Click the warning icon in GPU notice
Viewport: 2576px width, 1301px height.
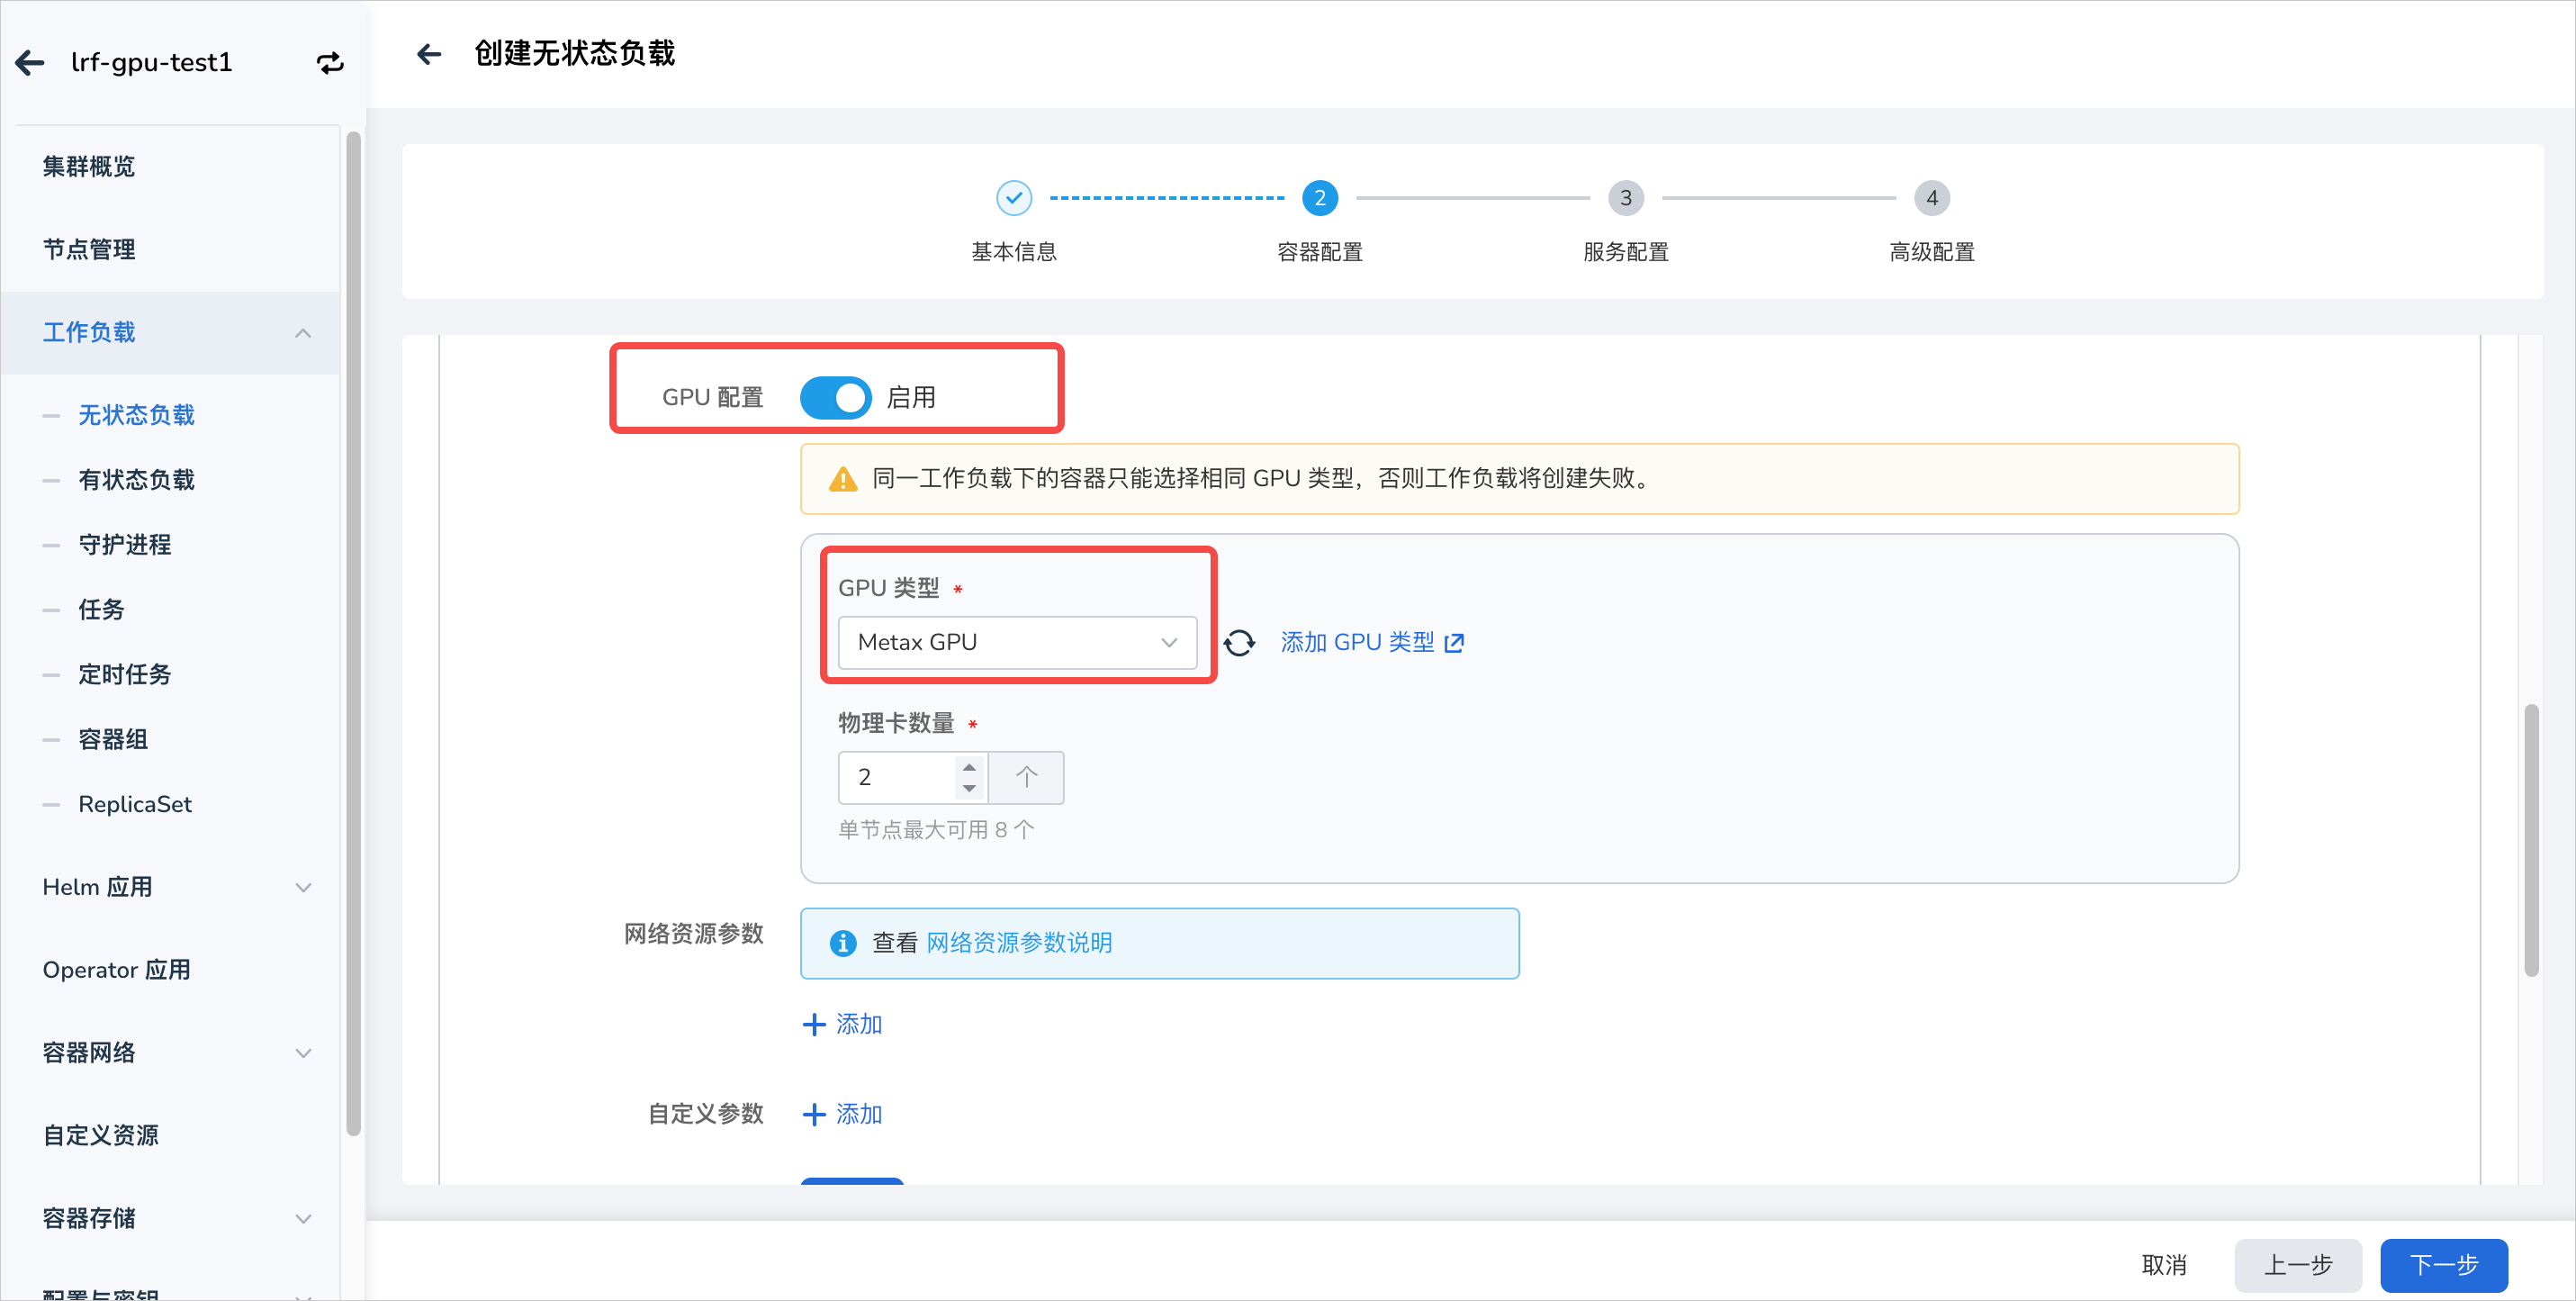[843, 479]
